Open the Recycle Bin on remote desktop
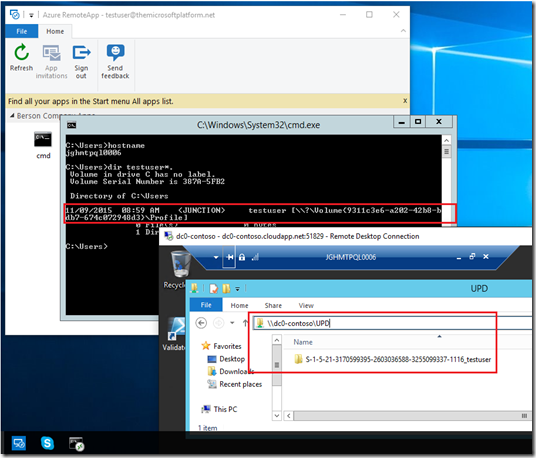 tap(180, 264)
